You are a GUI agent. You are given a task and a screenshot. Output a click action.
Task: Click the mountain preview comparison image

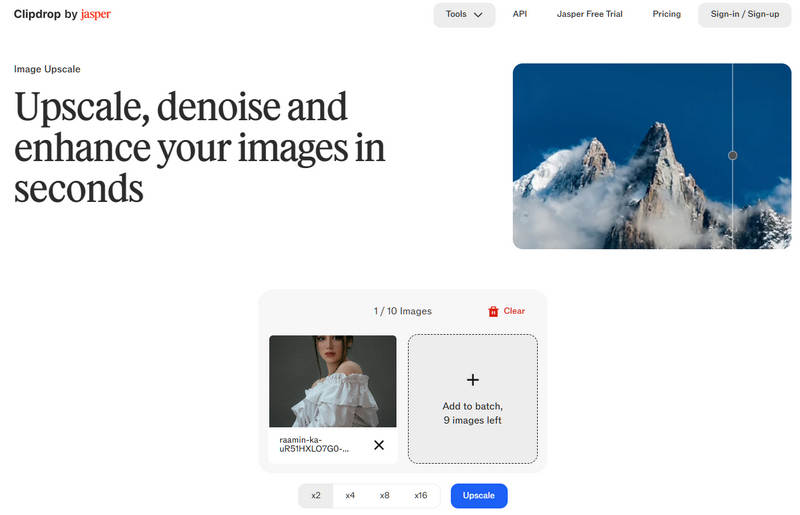coord(652,156)
